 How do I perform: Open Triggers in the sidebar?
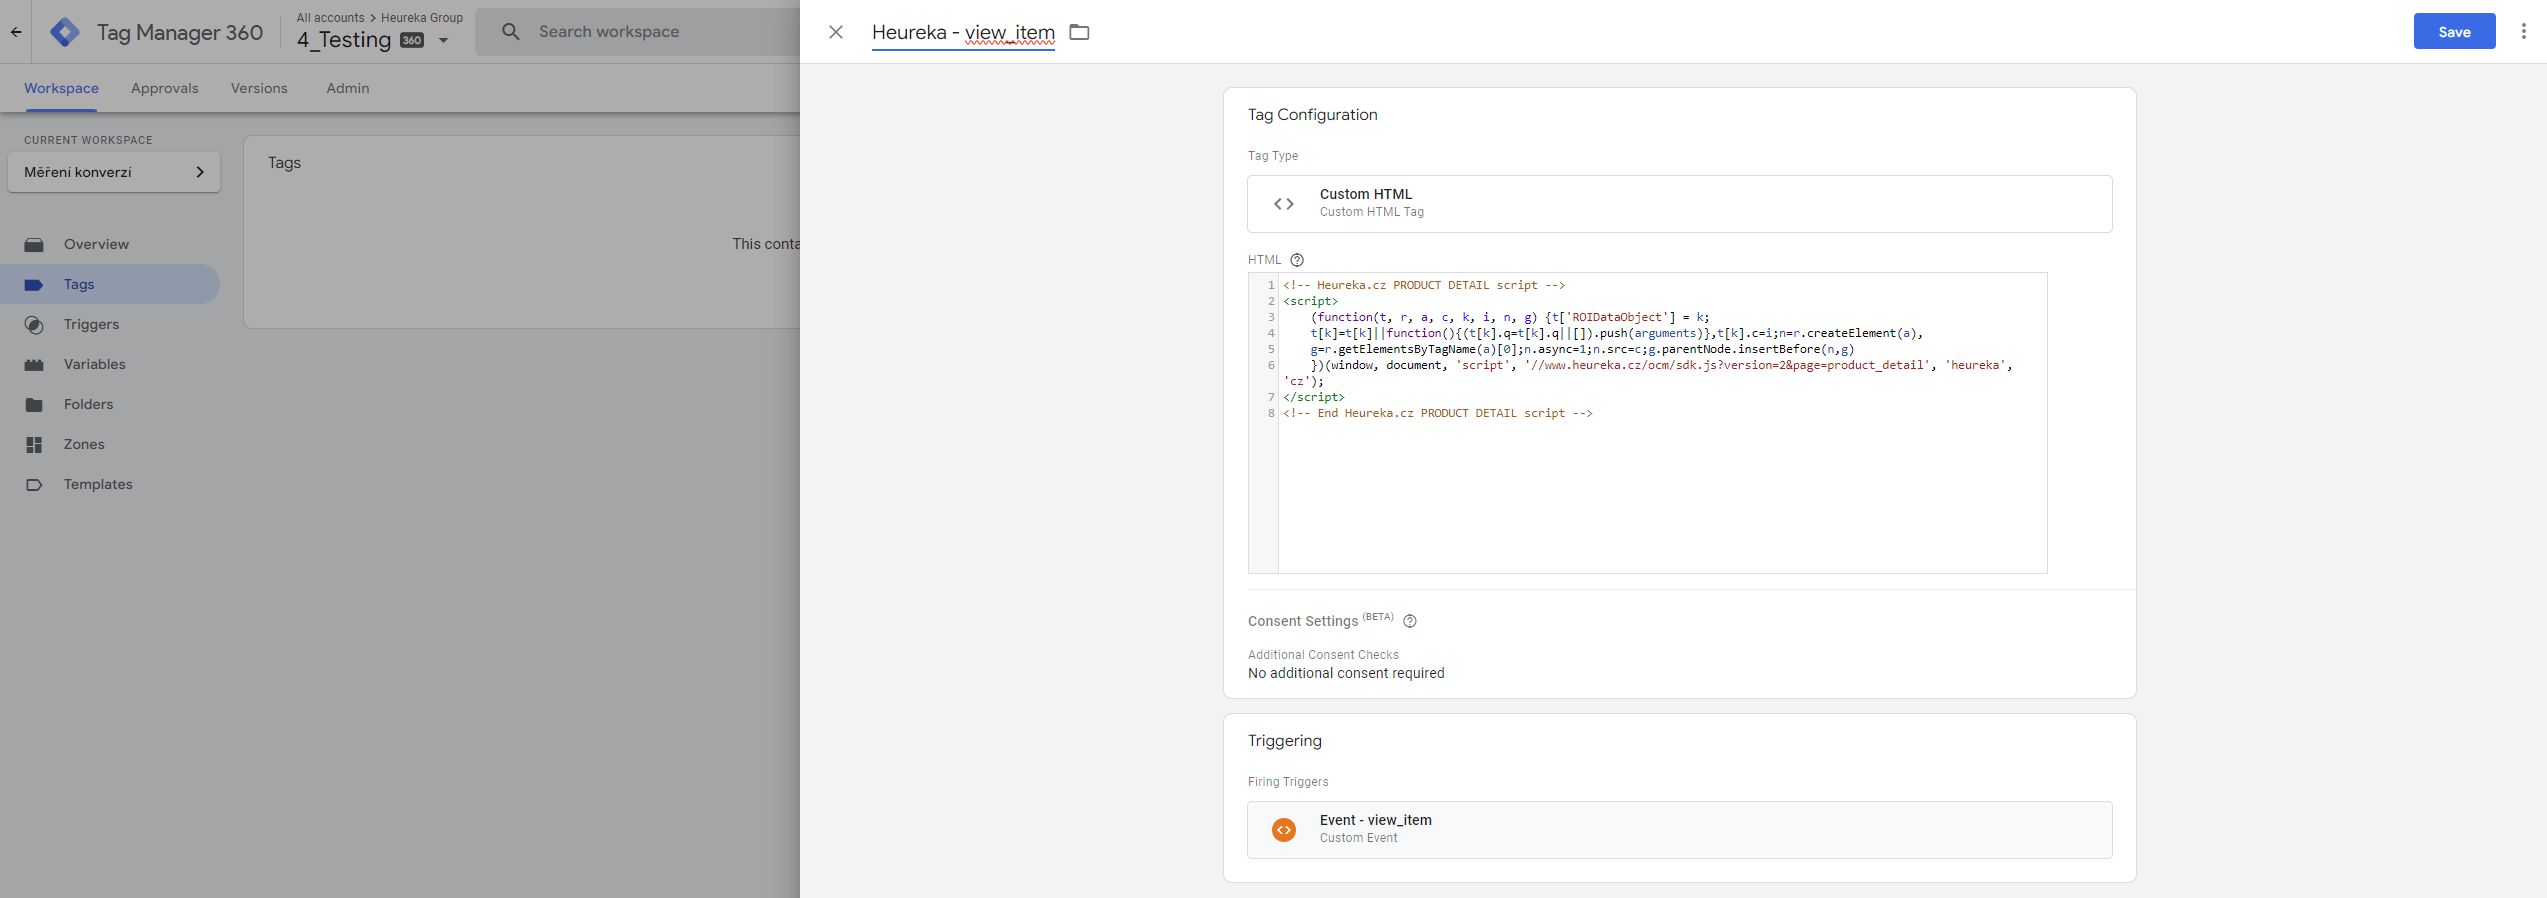110,324
